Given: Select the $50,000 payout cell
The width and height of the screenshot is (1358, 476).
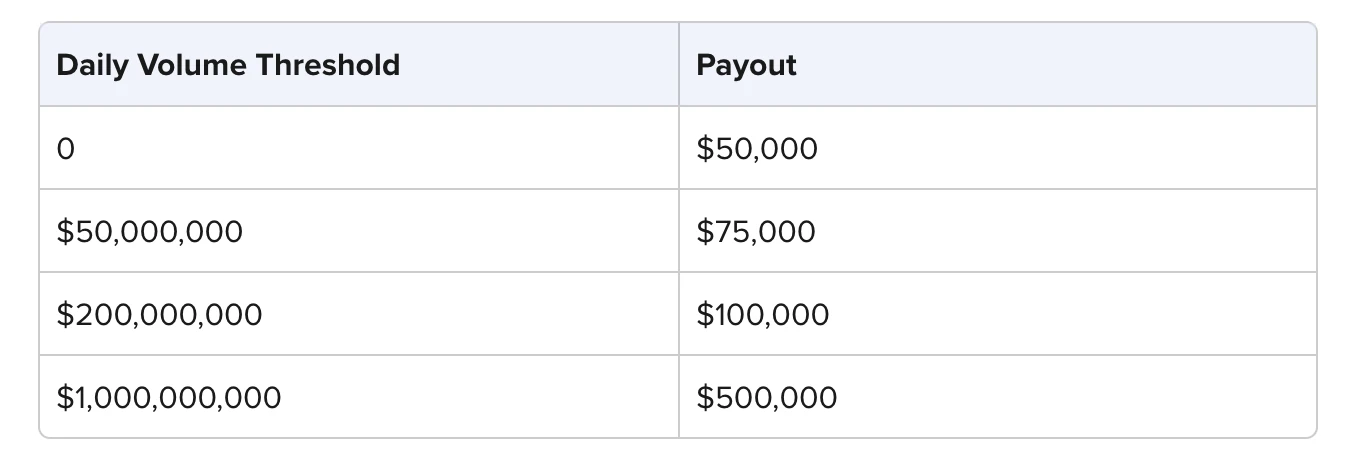Looking at the screenshot, I should point(757,149).
